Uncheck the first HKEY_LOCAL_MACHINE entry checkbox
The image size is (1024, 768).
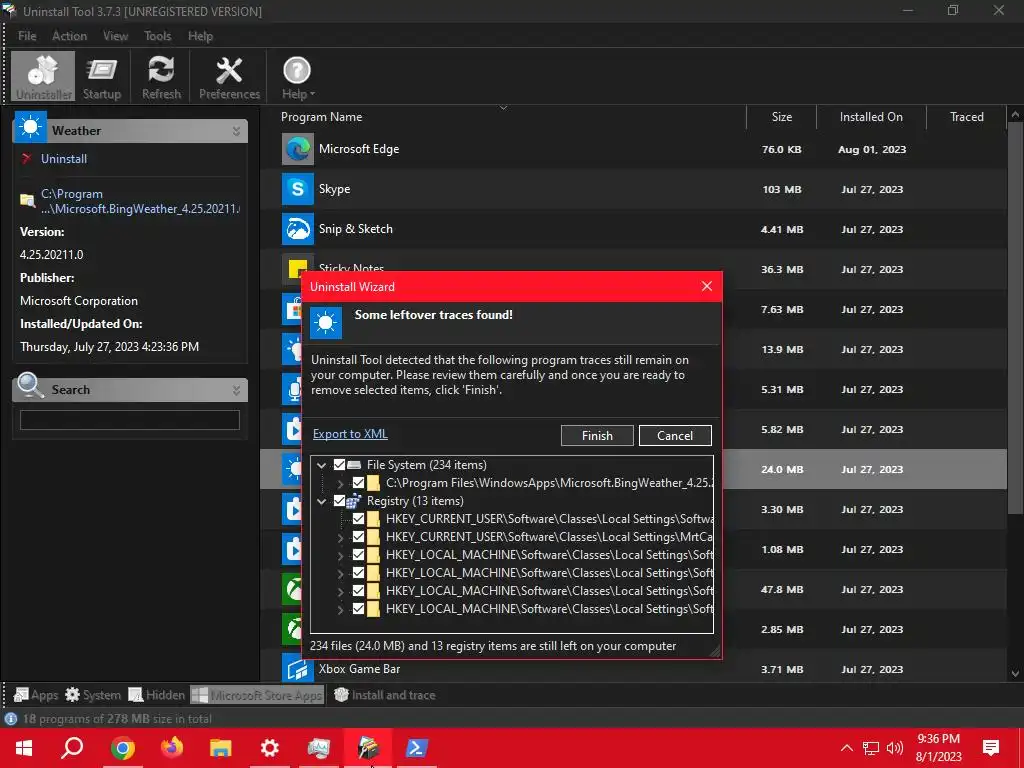[x=359, y=555]
